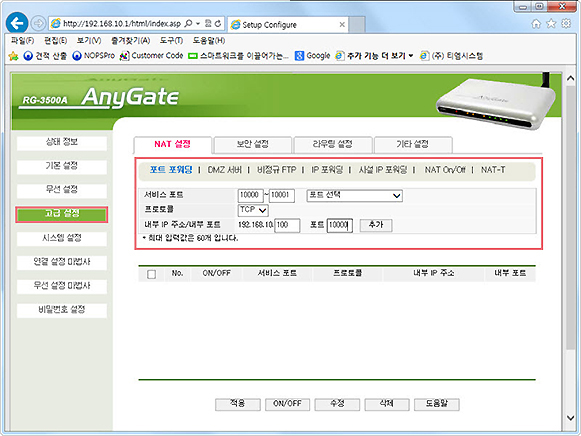Toggle the compatibility view icon in address bar

click(208, 24)
